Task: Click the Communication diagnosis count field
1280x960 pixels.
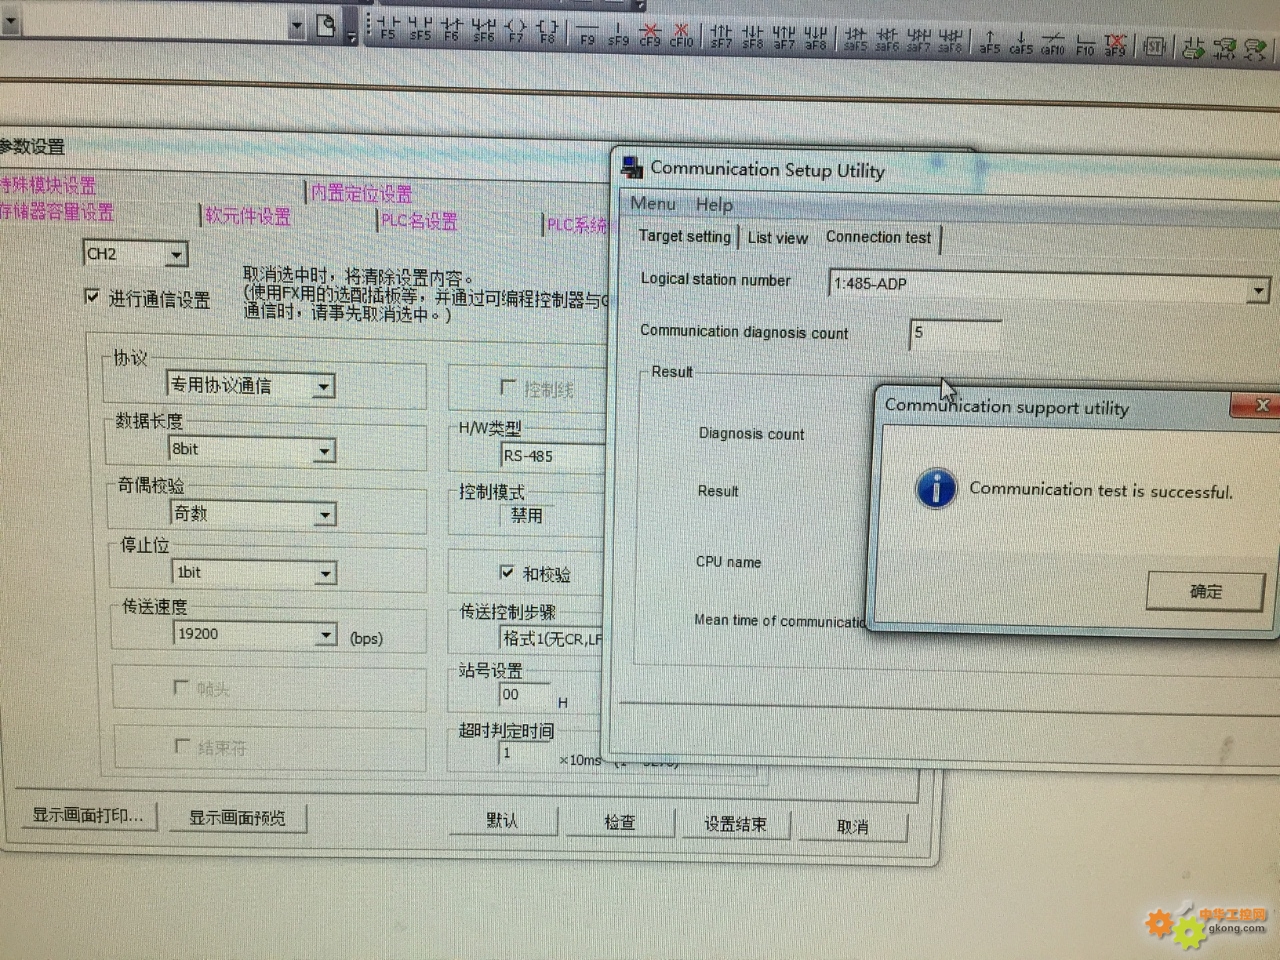Action: [x=955, y=334]
